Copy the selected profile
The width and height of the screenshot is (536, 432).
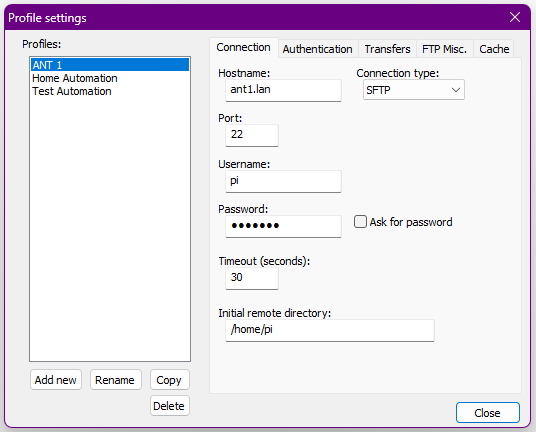point(170,380)
